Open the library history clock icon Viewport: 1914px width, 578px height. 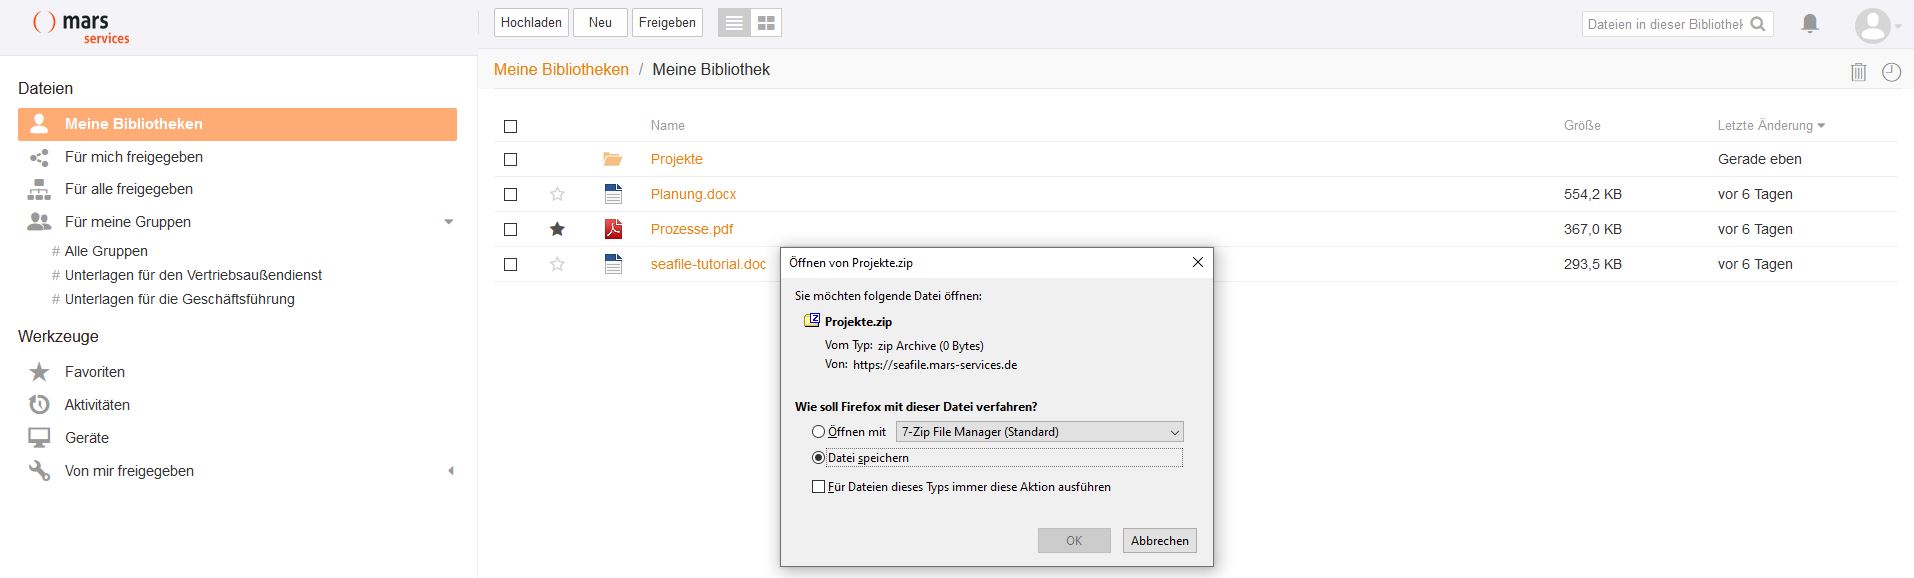[x=1891, y=72]
